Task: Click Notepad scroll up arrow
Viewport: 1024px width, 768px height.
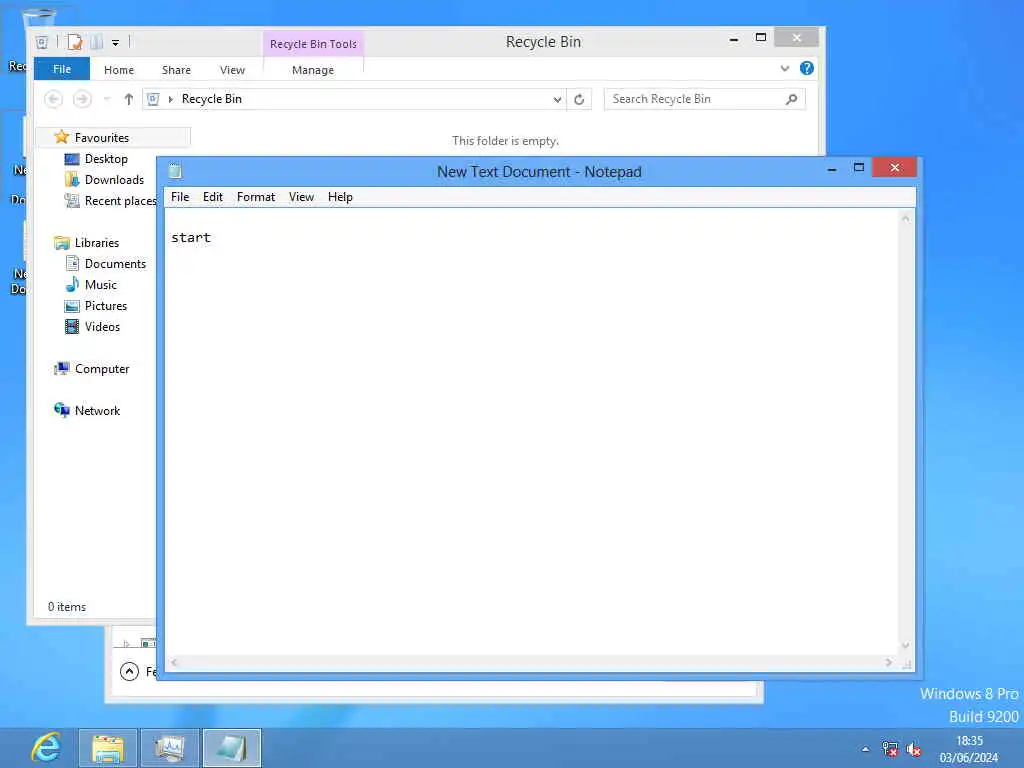Action: (x=905, y=218)
